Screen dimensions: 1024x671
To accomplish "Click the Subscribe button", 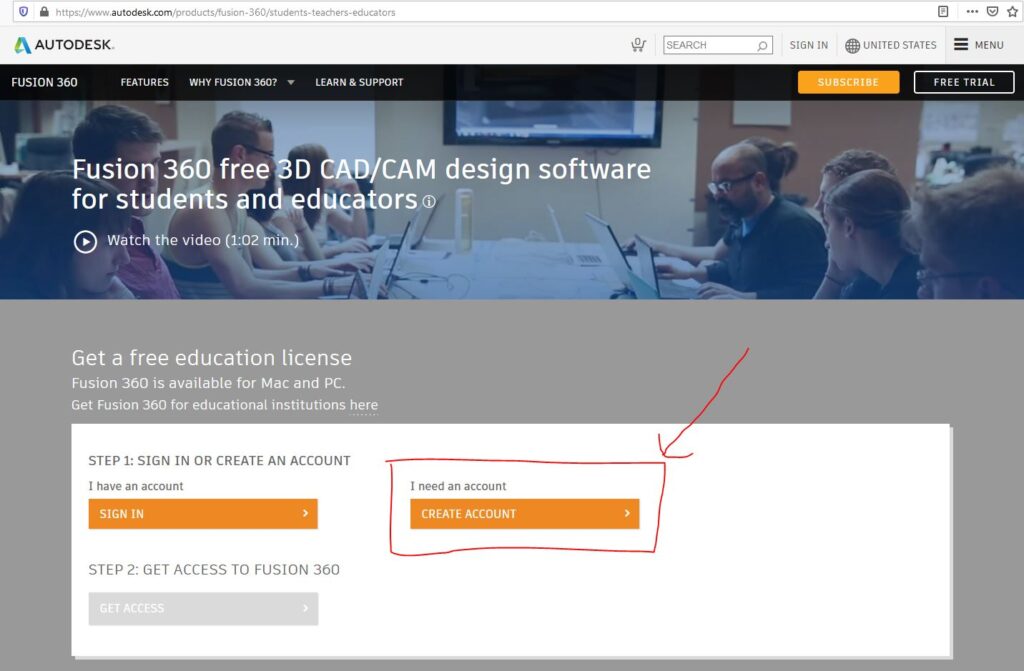I will point(848,82).
